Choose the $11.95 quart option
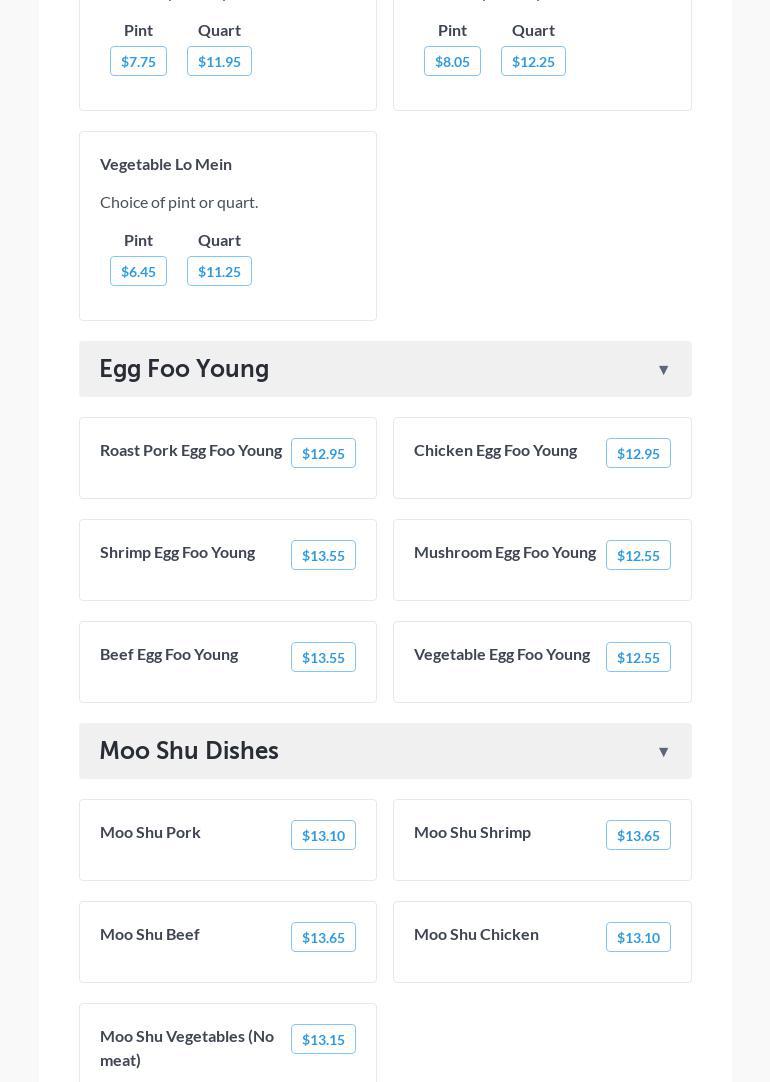The width and height of the screenshot is (770, 1082). point(219,62)
